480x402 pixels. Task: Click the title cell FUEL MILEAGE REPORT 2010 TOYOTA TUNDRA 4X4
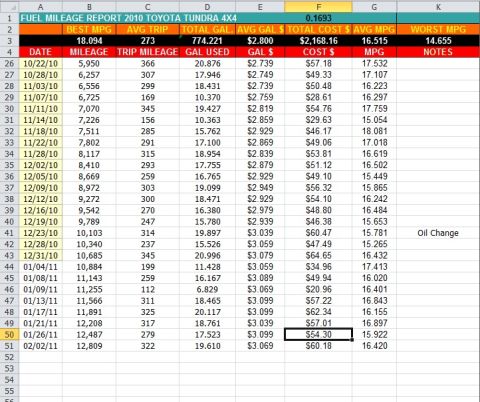(x=129, y=18)
